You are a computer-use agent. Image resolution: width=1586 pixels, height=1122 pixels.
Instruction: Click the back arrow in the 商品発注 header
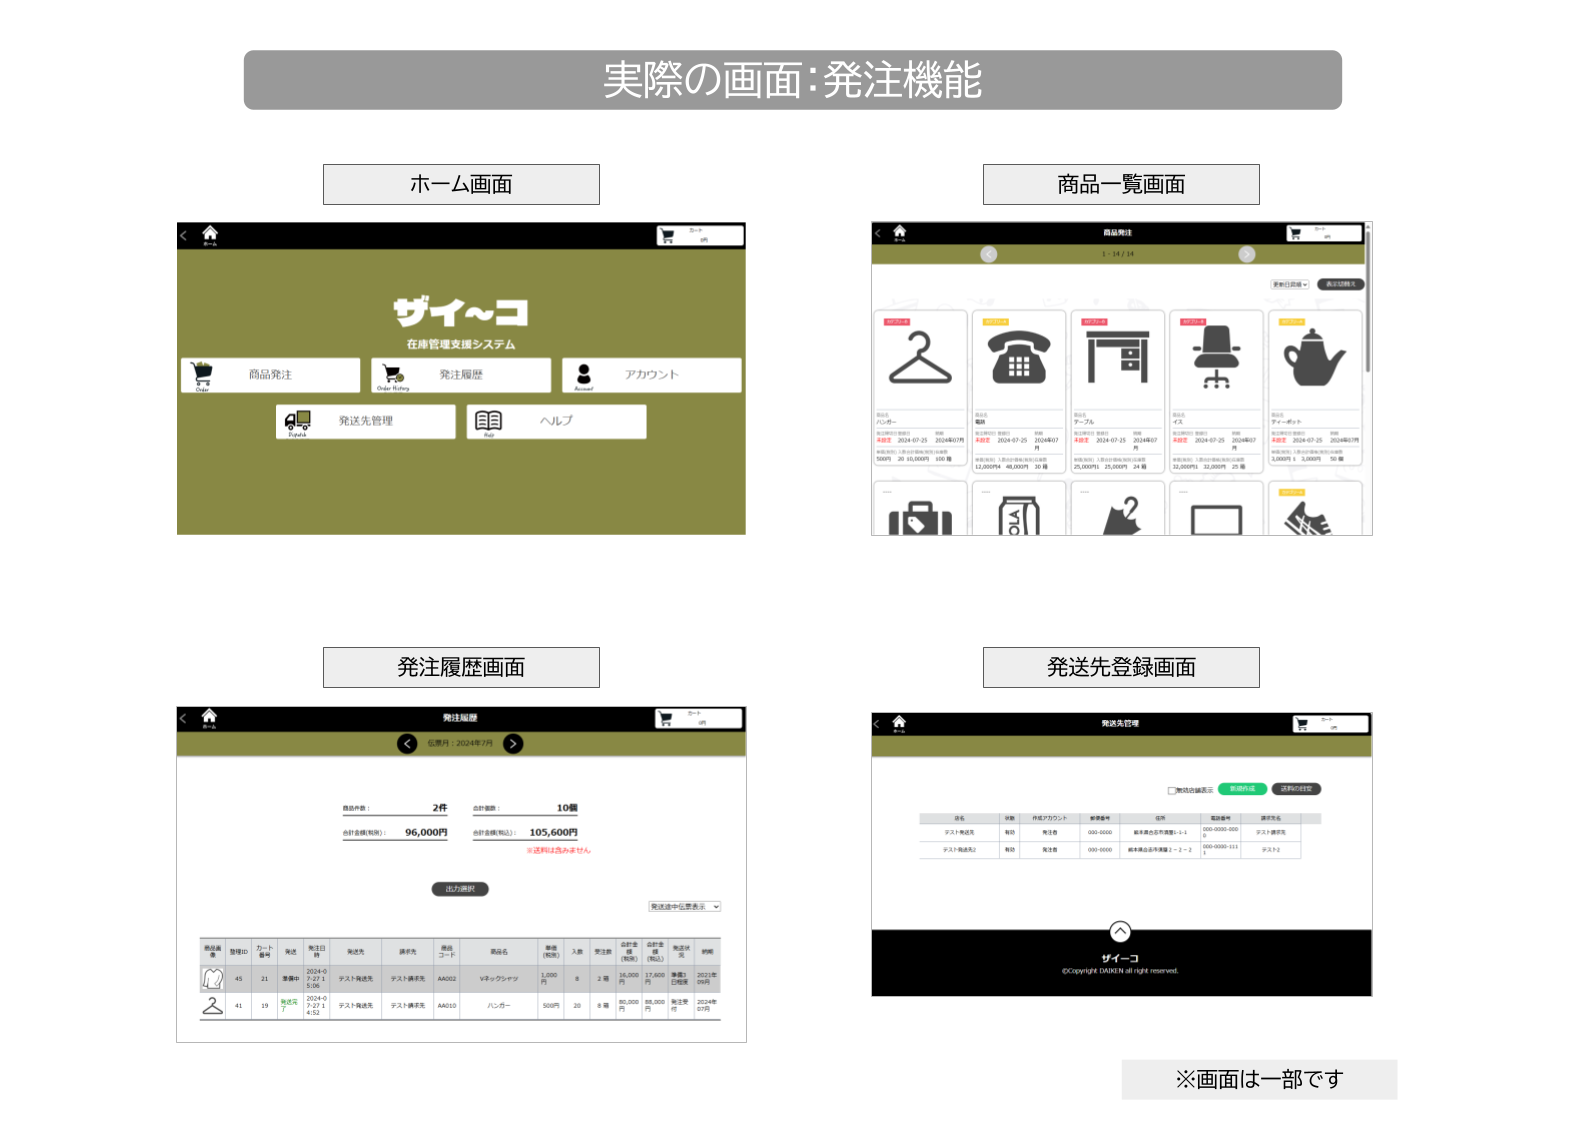(x=878, y=233)
